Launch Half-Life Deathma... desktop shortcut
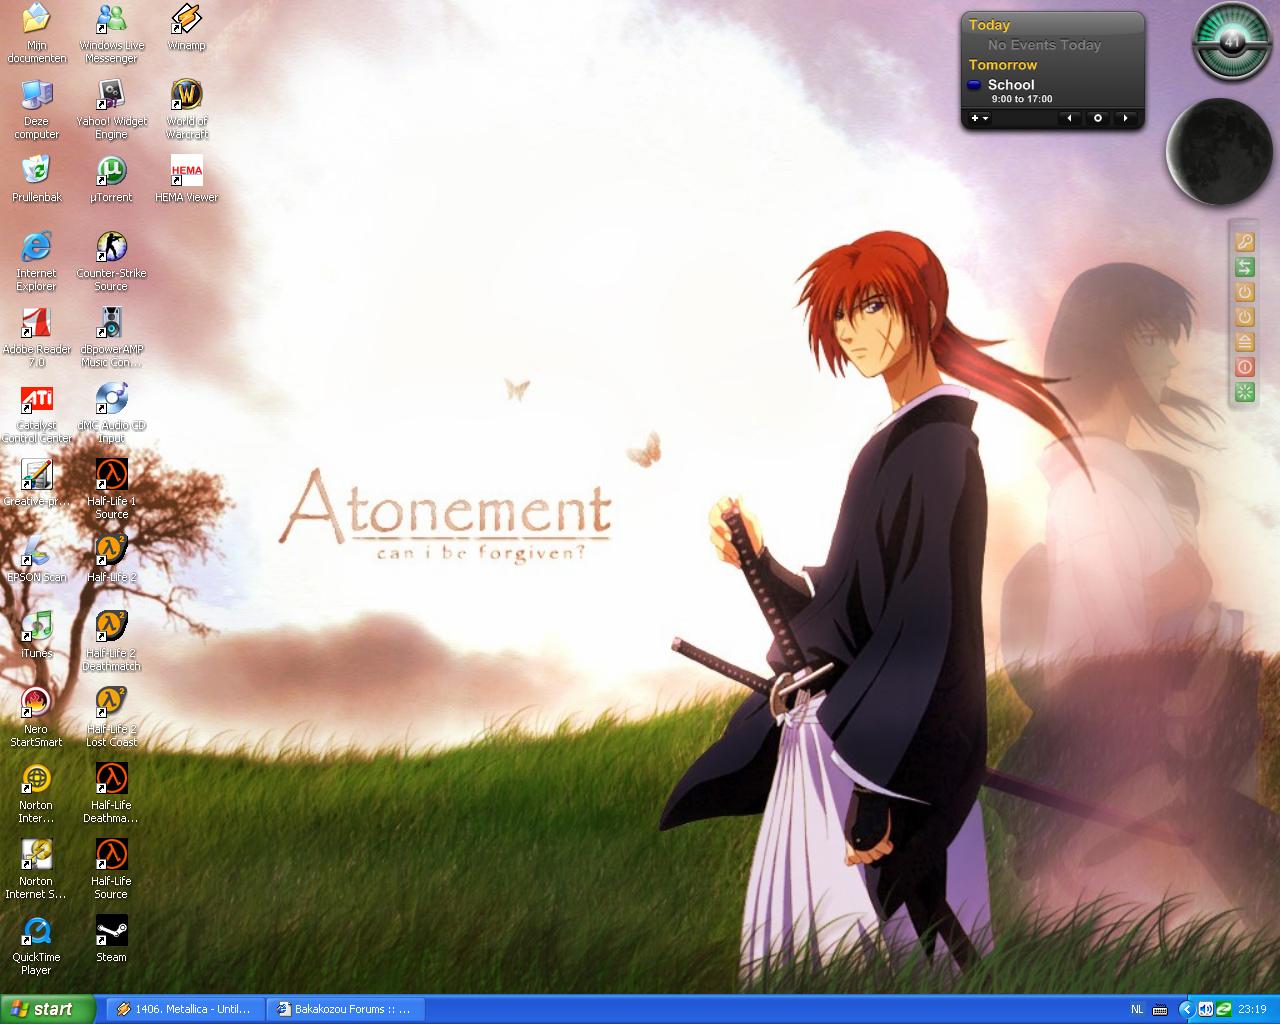Image resolution: width=1280 pixels, height=1024 pixels. (111, 794)
